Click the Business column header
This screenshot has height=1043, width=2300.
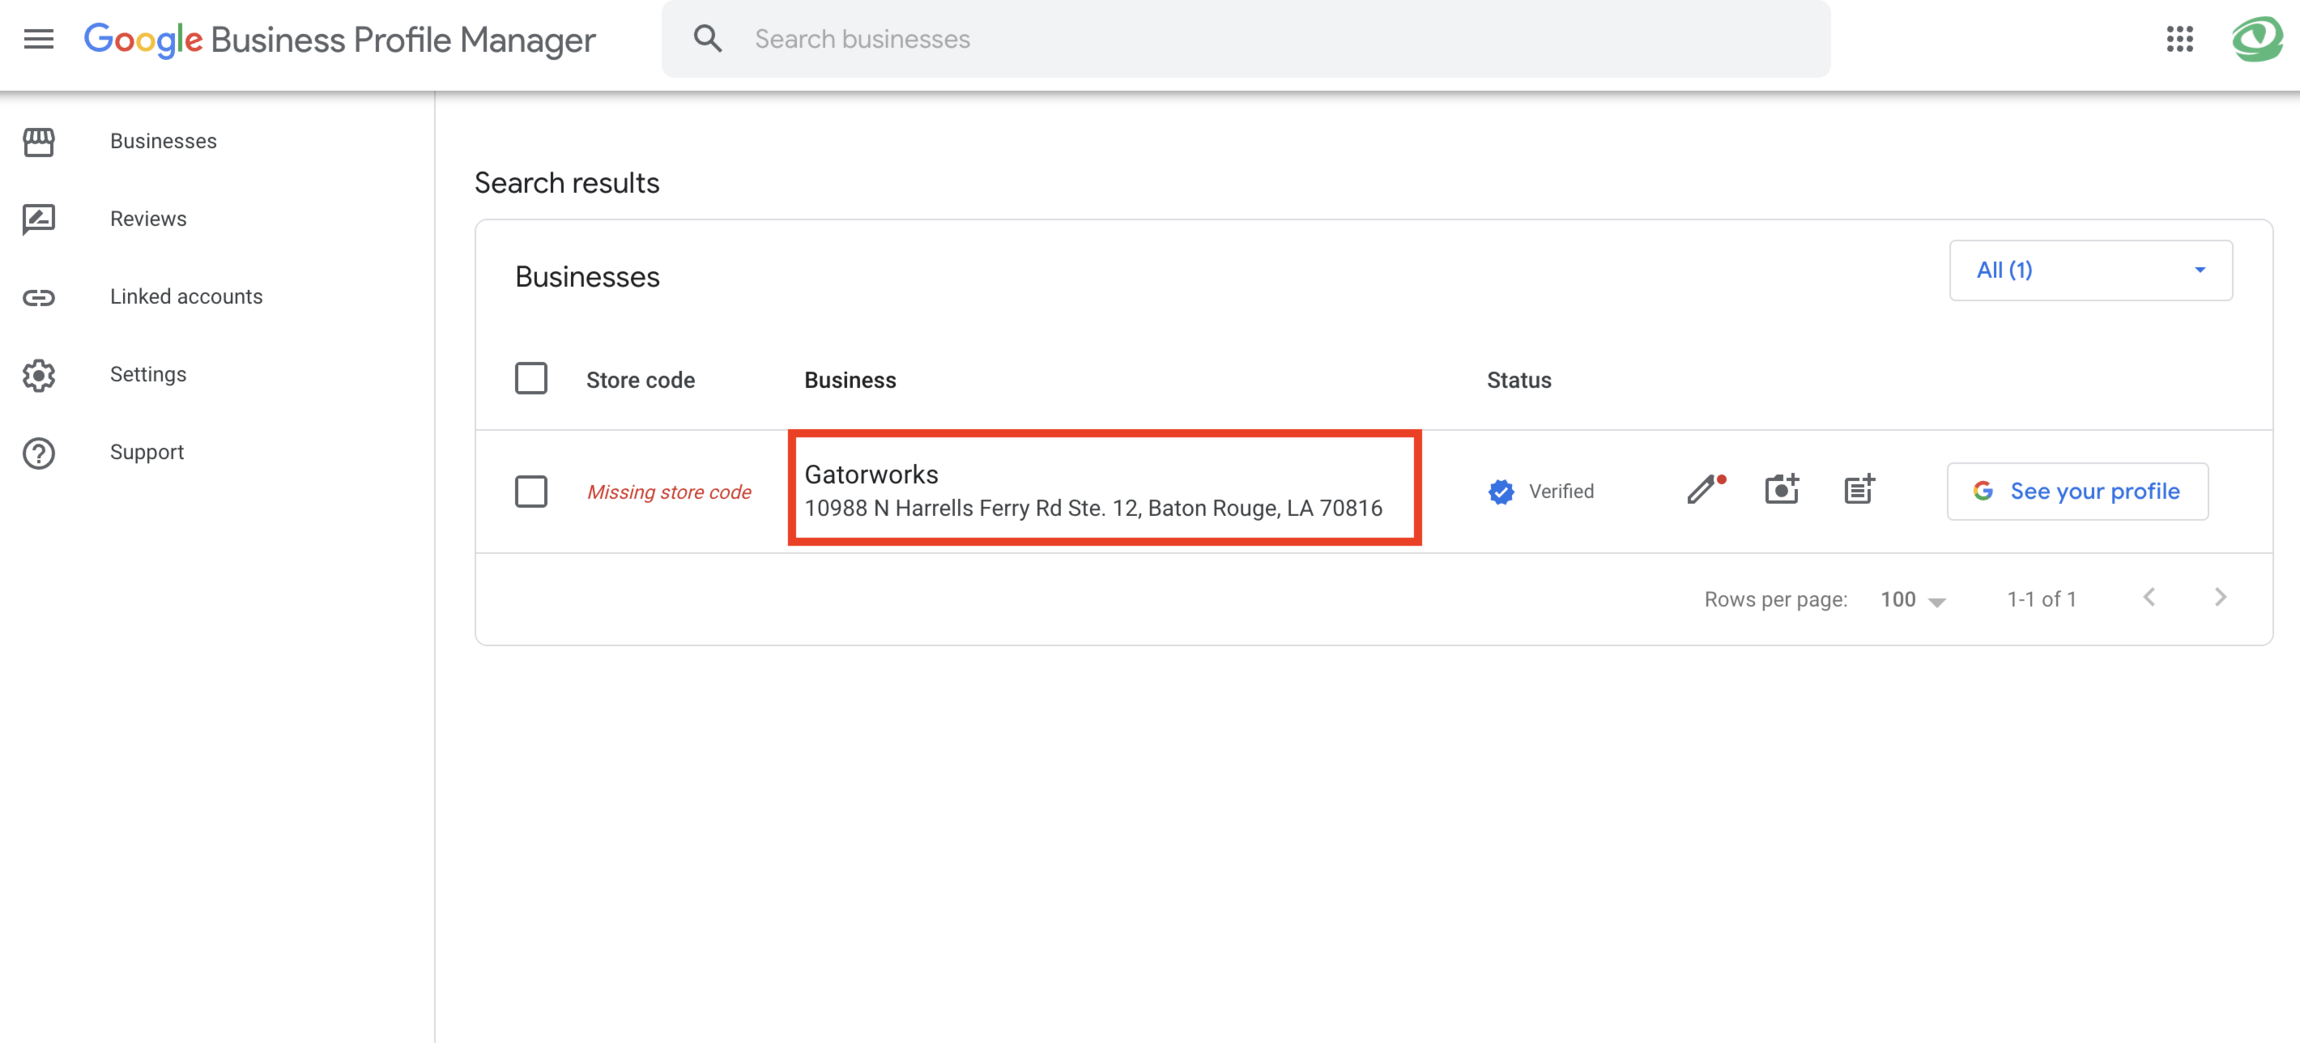coord(850,380)
